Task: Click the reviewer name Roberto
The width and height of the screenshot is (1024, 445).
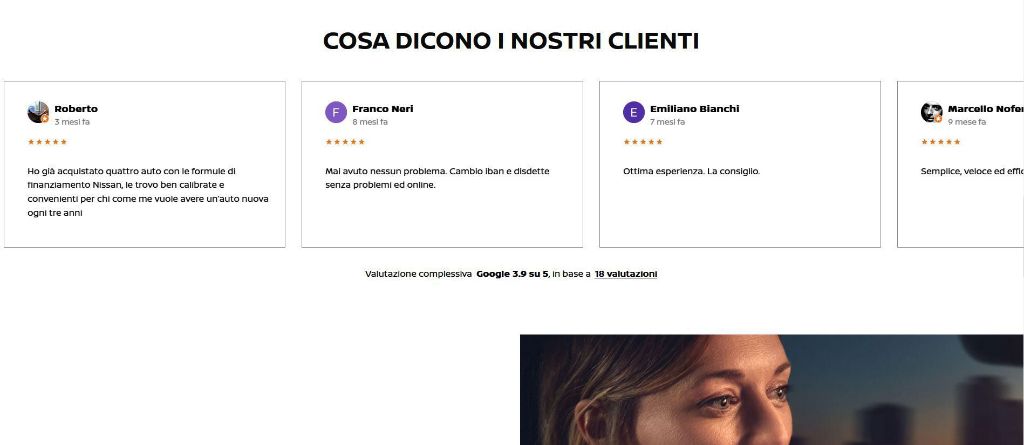Action: click(76, 108)
